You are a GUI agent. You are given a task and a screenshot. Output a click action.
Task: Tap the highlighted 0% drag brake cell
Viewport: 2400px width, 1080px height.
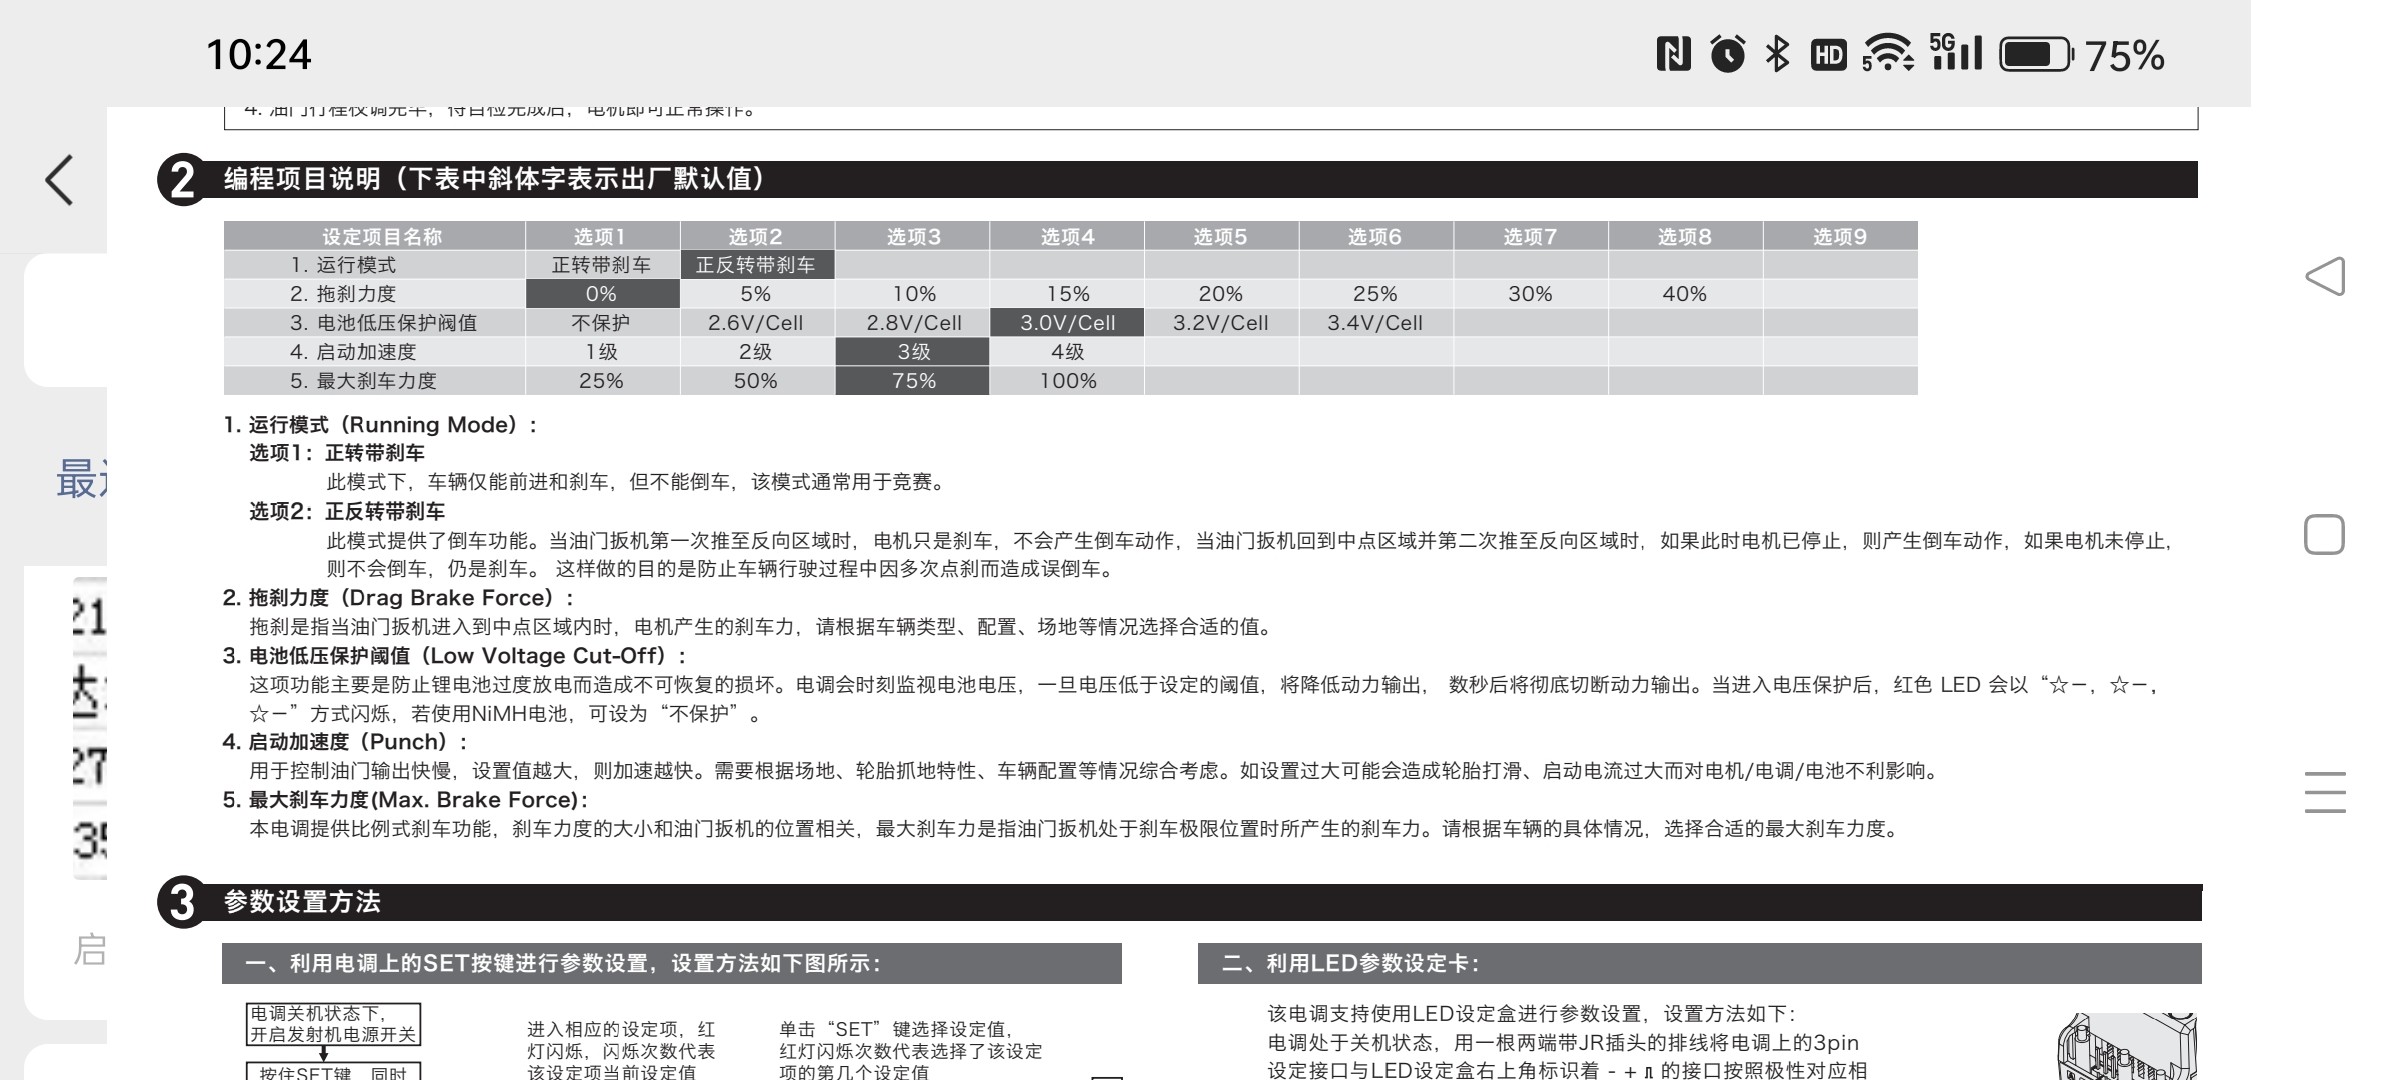tap(603, 294)
